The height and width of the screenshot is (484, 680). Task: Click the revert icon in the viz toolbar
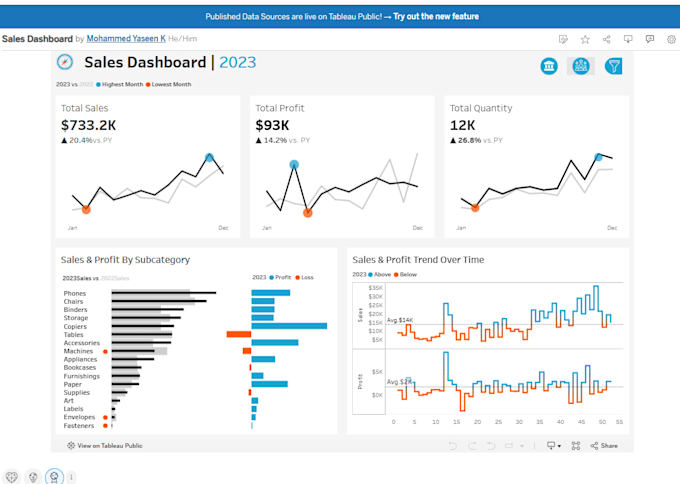(490, 446)
